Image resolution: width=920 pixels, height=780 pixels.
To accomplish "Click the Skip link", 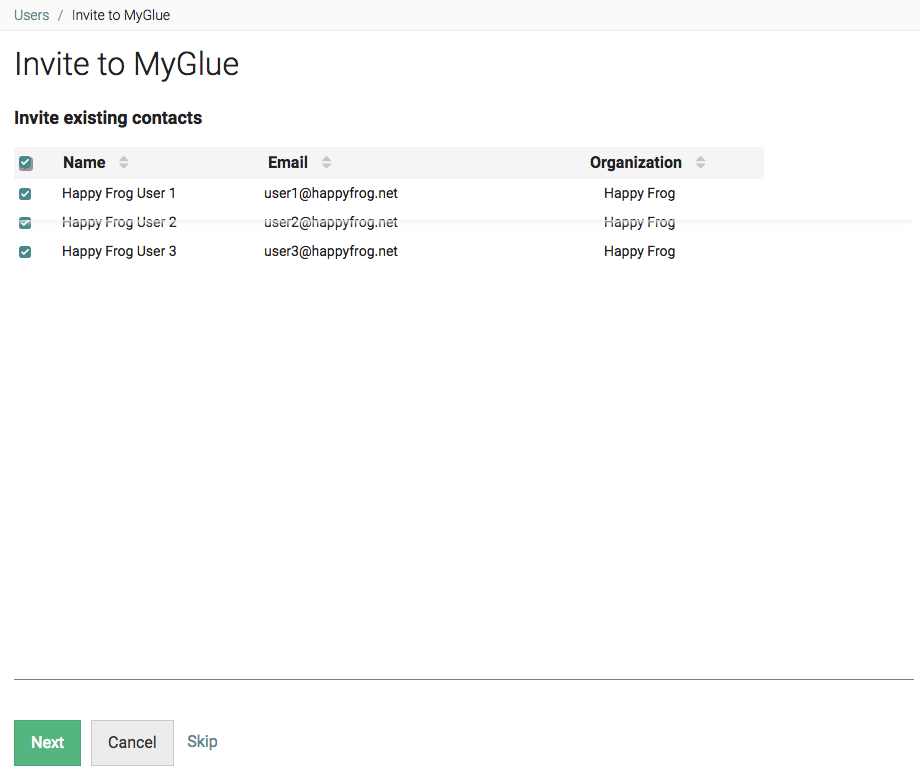I will click(202, 741).
